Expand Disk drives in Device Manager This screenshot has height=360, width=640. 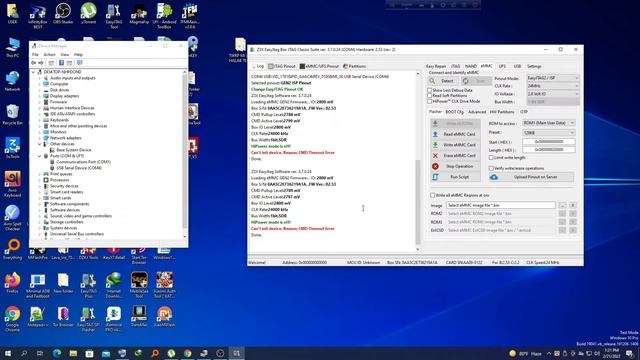(40, 90)
